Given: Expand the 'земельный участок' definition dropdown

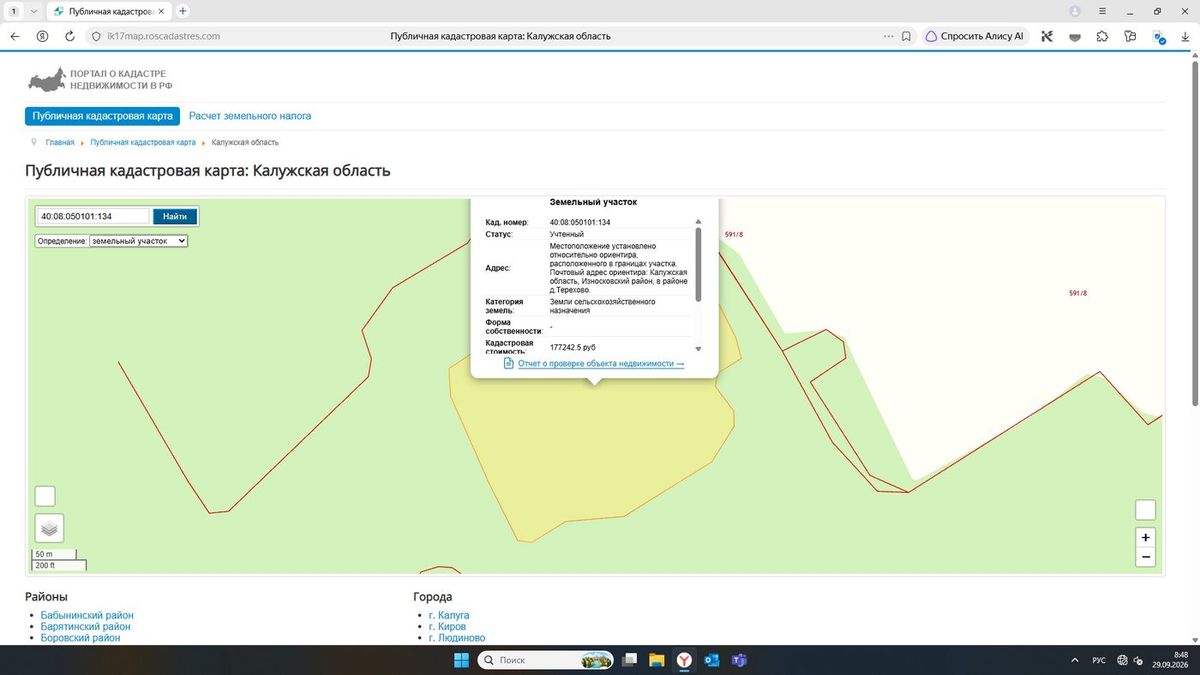Looking at the screenshot, I should (x=138, y=241).
